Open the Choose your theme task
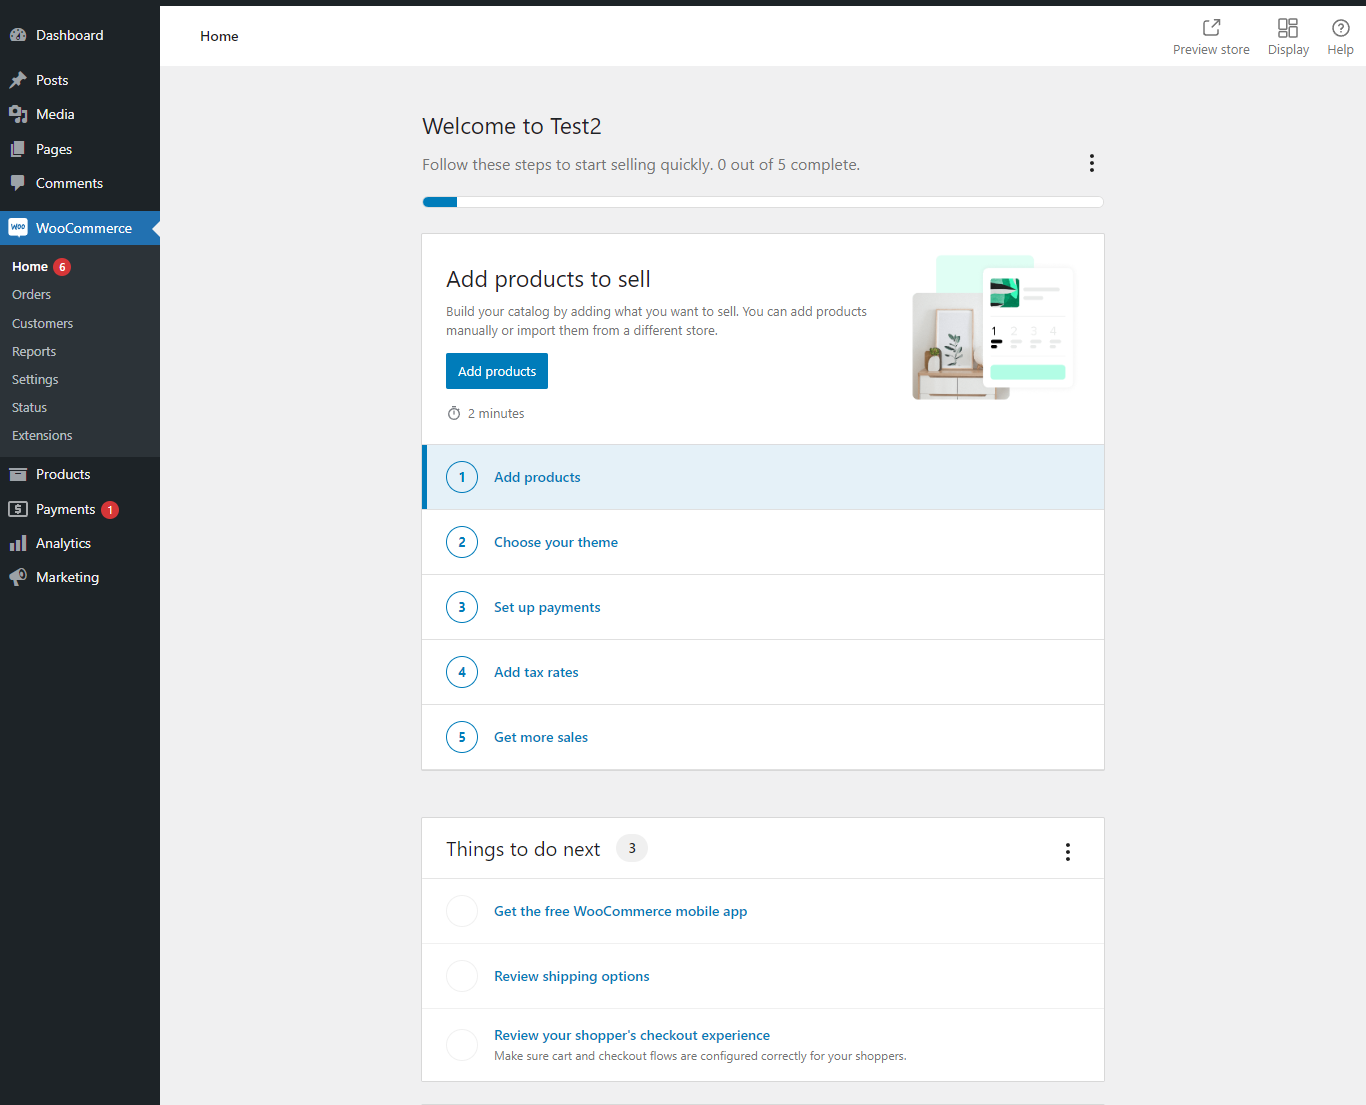Viewport: 1366px width, 1105px height. (556, 542)
